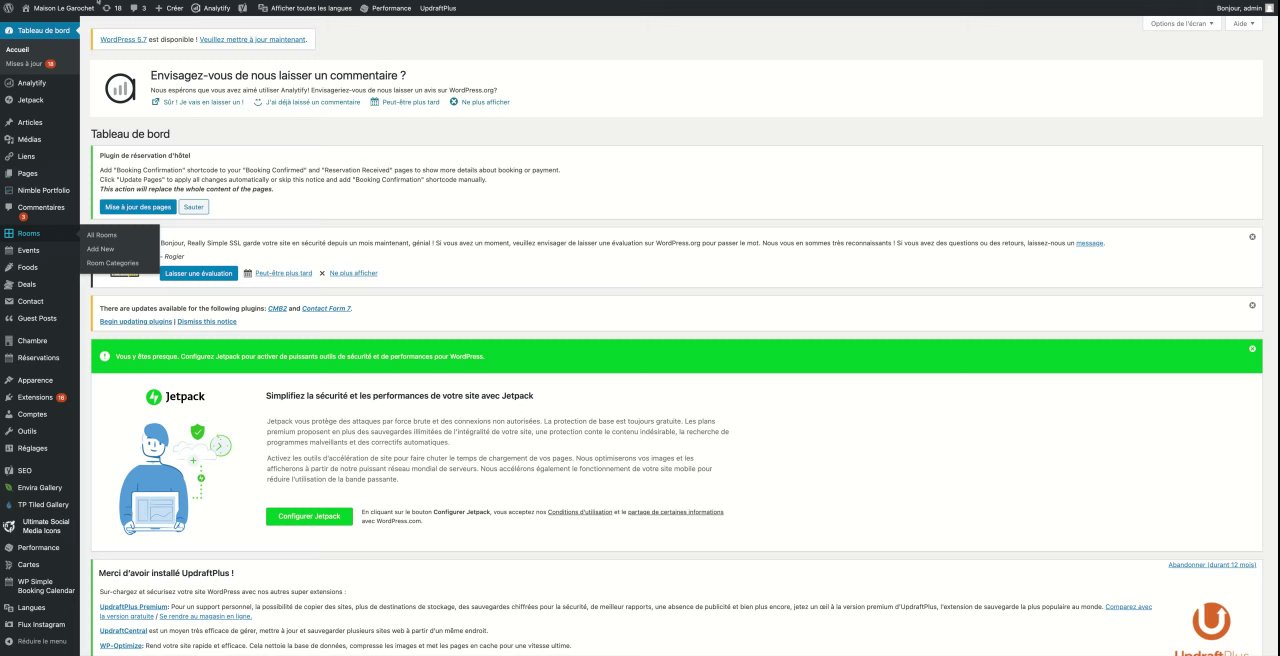
Task: Open the Bonjour, admin account menu
Action: tap(1245, 7)
